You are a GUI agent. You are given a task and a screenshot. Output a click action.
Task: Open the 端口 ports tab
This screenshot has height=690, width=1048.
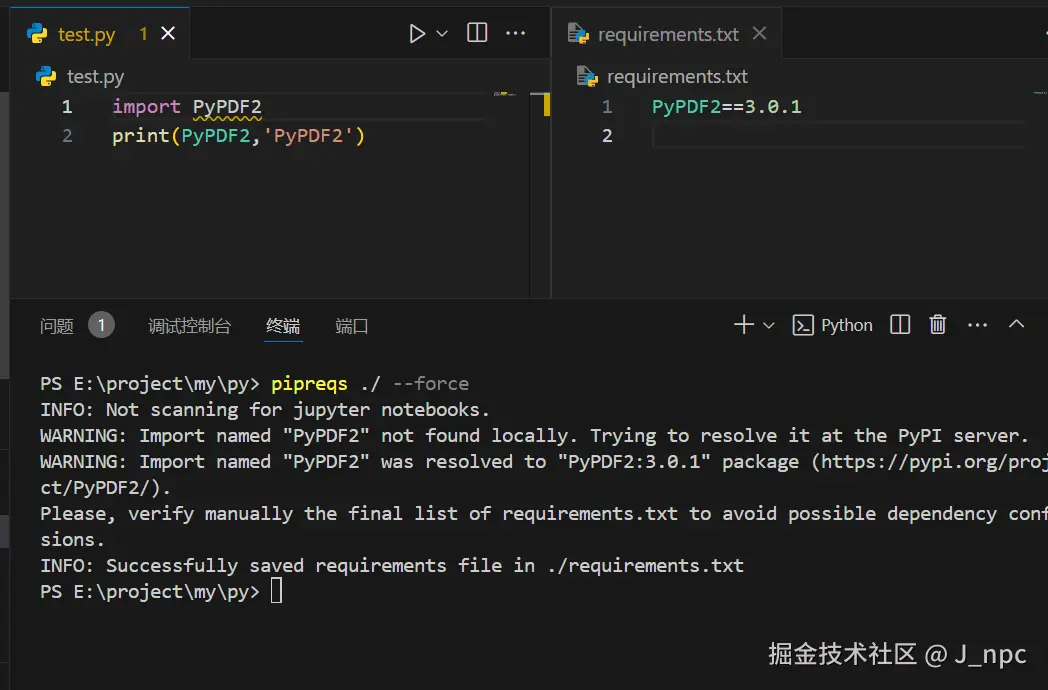352,326
